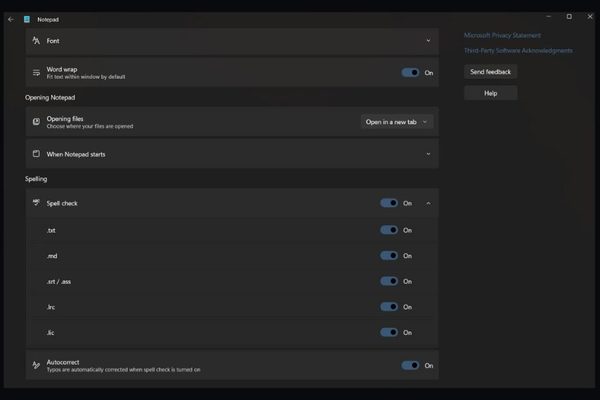Maximize the Notepad window
The height and width of the screenshot is (400, 600).
click(569, 16)
